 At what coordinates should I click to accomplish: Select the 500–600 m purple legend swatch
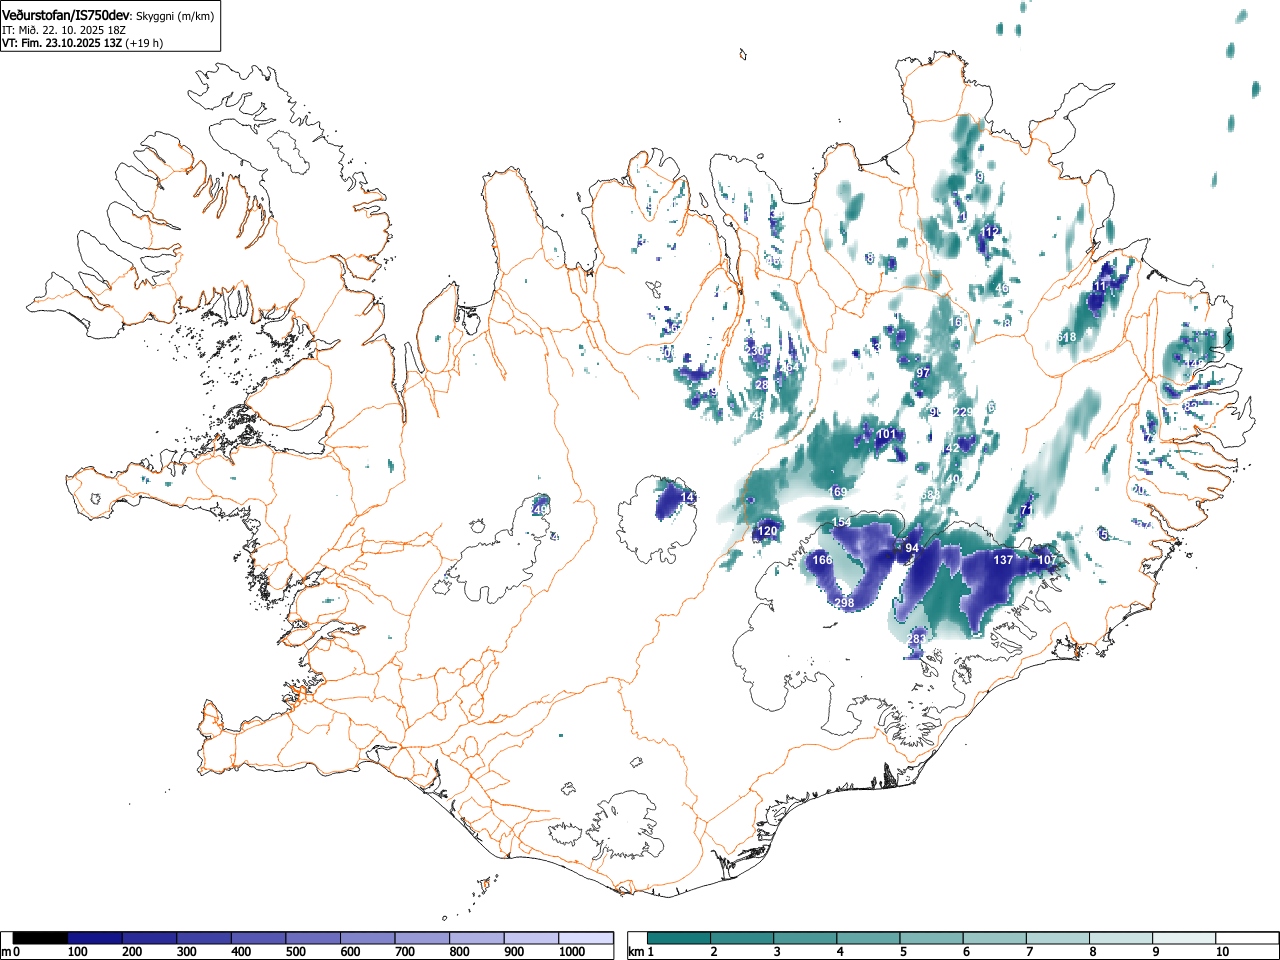[x=313, y=938]
